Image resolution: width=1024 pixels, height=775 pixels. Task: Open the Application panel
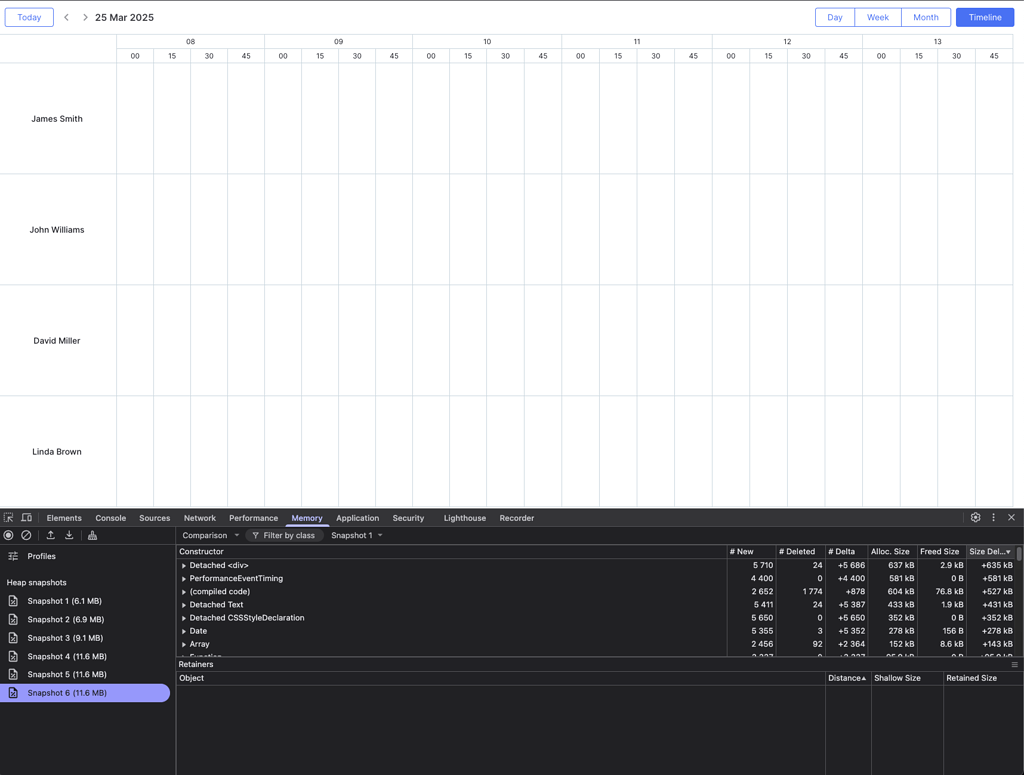(x=357, y=518)
